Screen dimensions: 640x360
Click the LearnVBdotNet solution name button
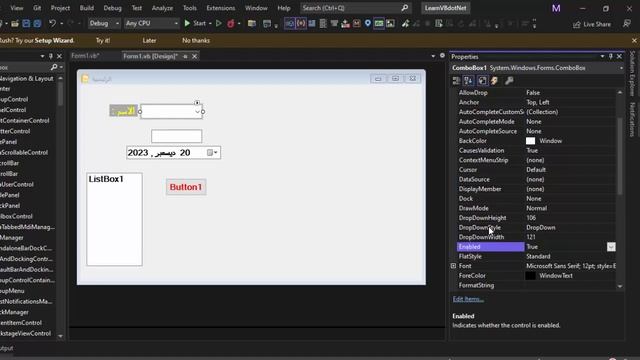pyautogui.click(x=445, y=8)
